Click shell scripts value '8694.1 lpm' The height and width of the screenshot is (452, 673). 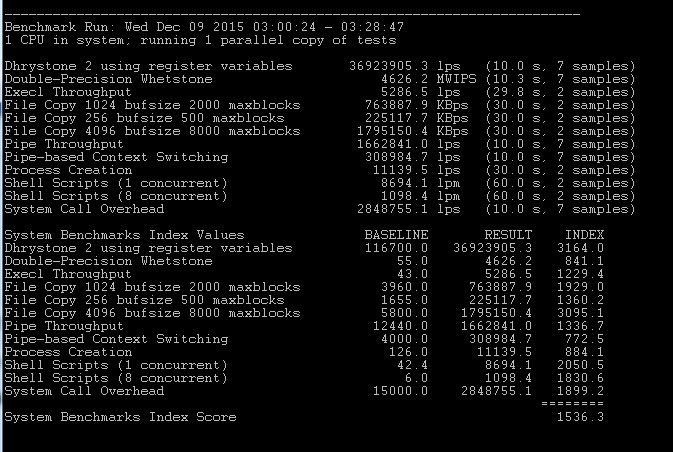tap(421, 183)
